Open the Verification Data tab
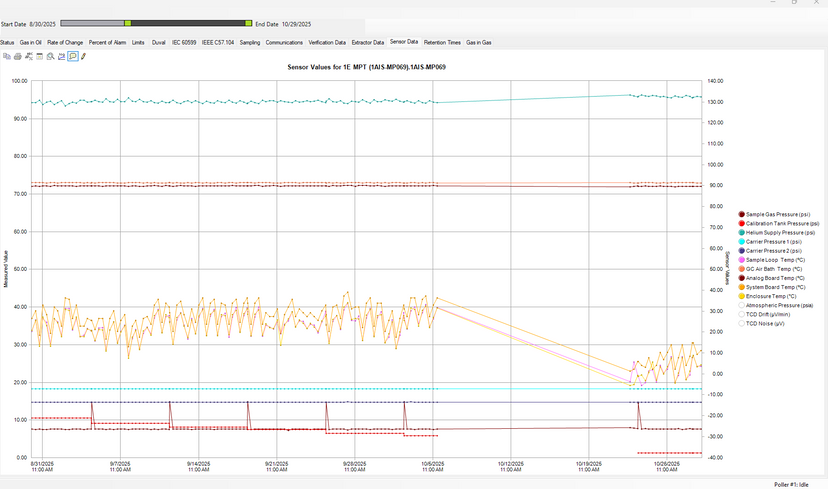 click(327, 42)
